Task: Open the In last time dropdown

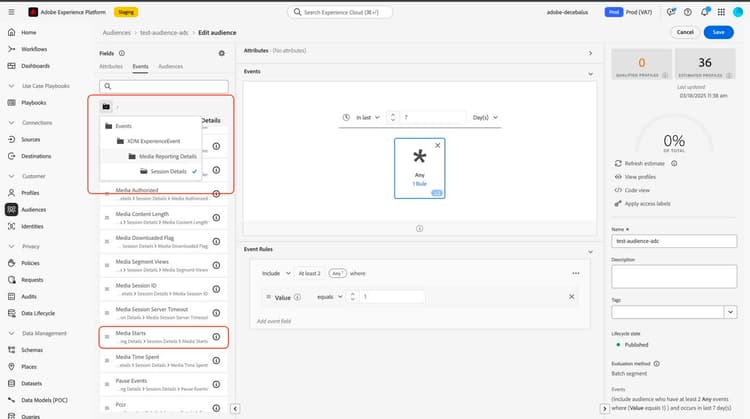Action: pyautogui.click(x=367, y=117)
